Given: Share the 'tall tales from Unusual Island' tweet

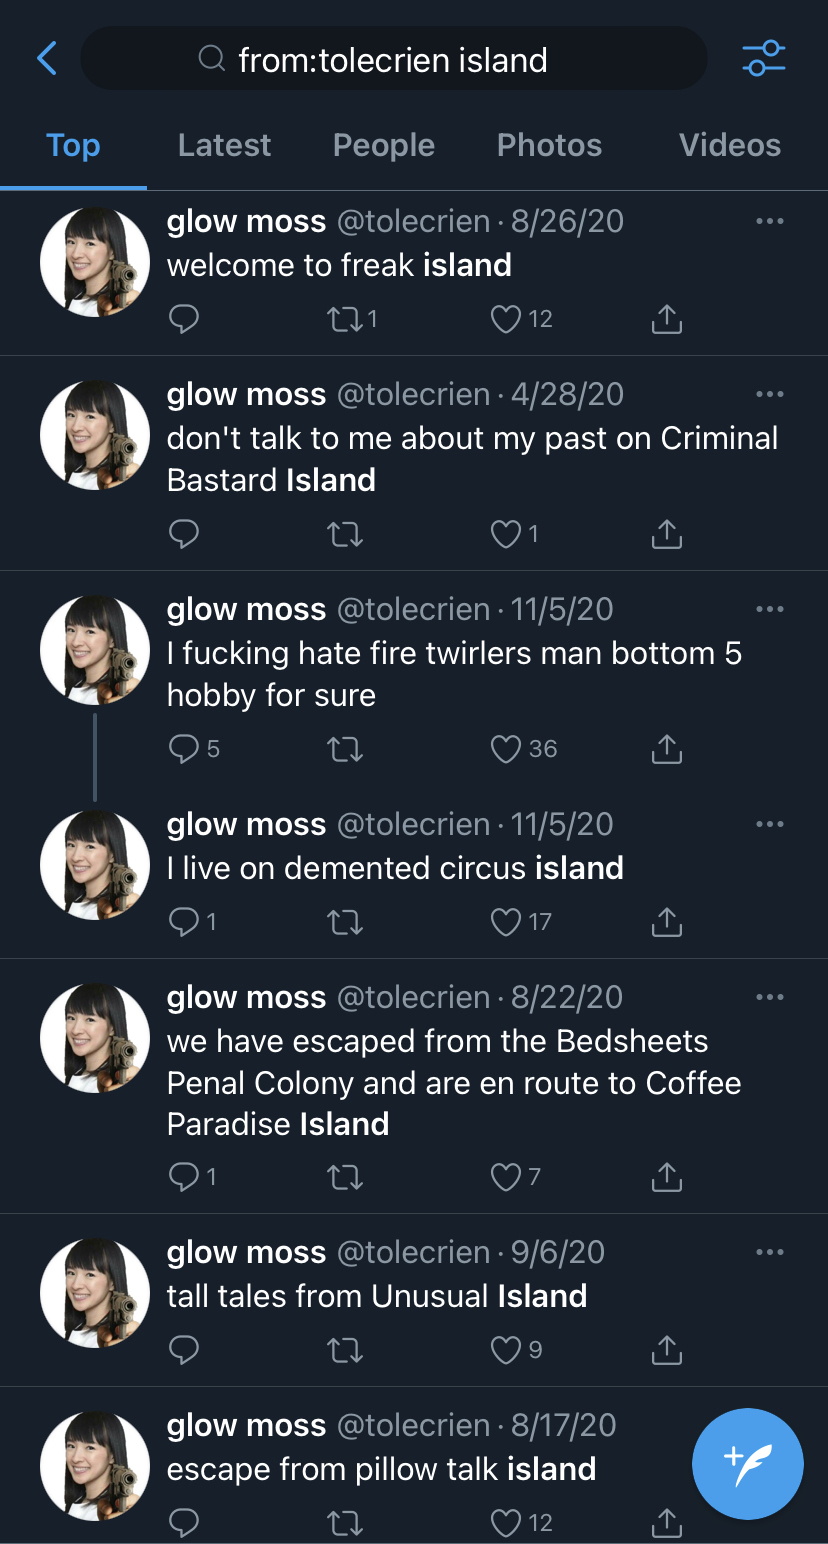Looking at the screenshot, I should pyautogui.click(x=666, y=1350).
